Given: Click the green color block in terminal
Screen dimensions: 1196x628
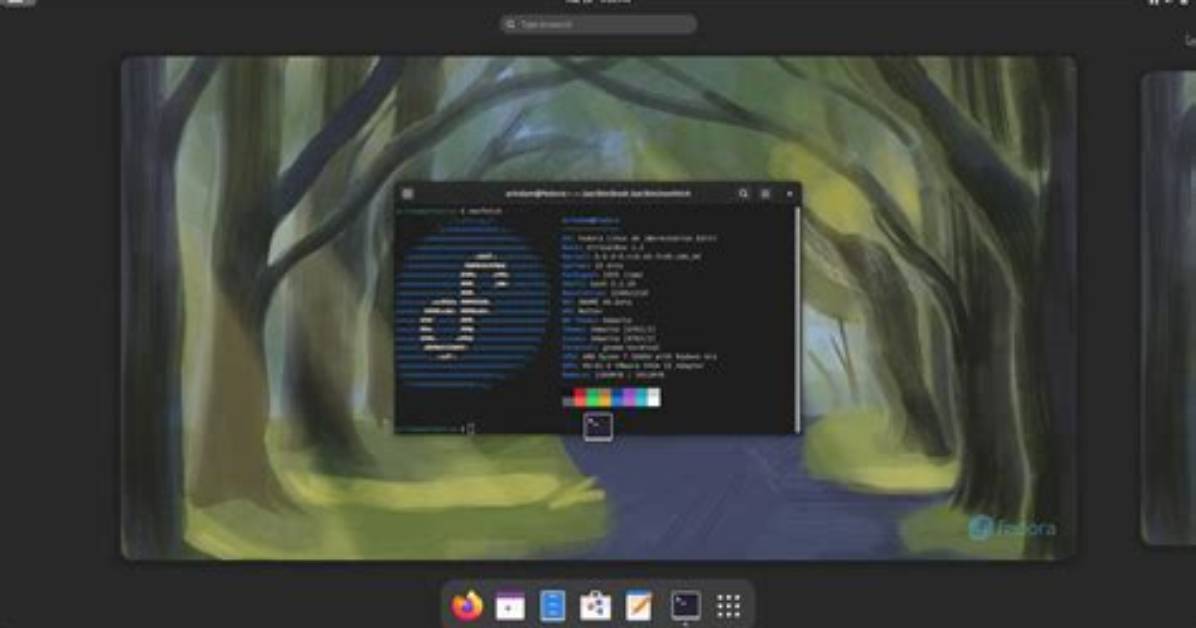Looking at the screenshot, I should pyautogui.click(x=592, y=397).
